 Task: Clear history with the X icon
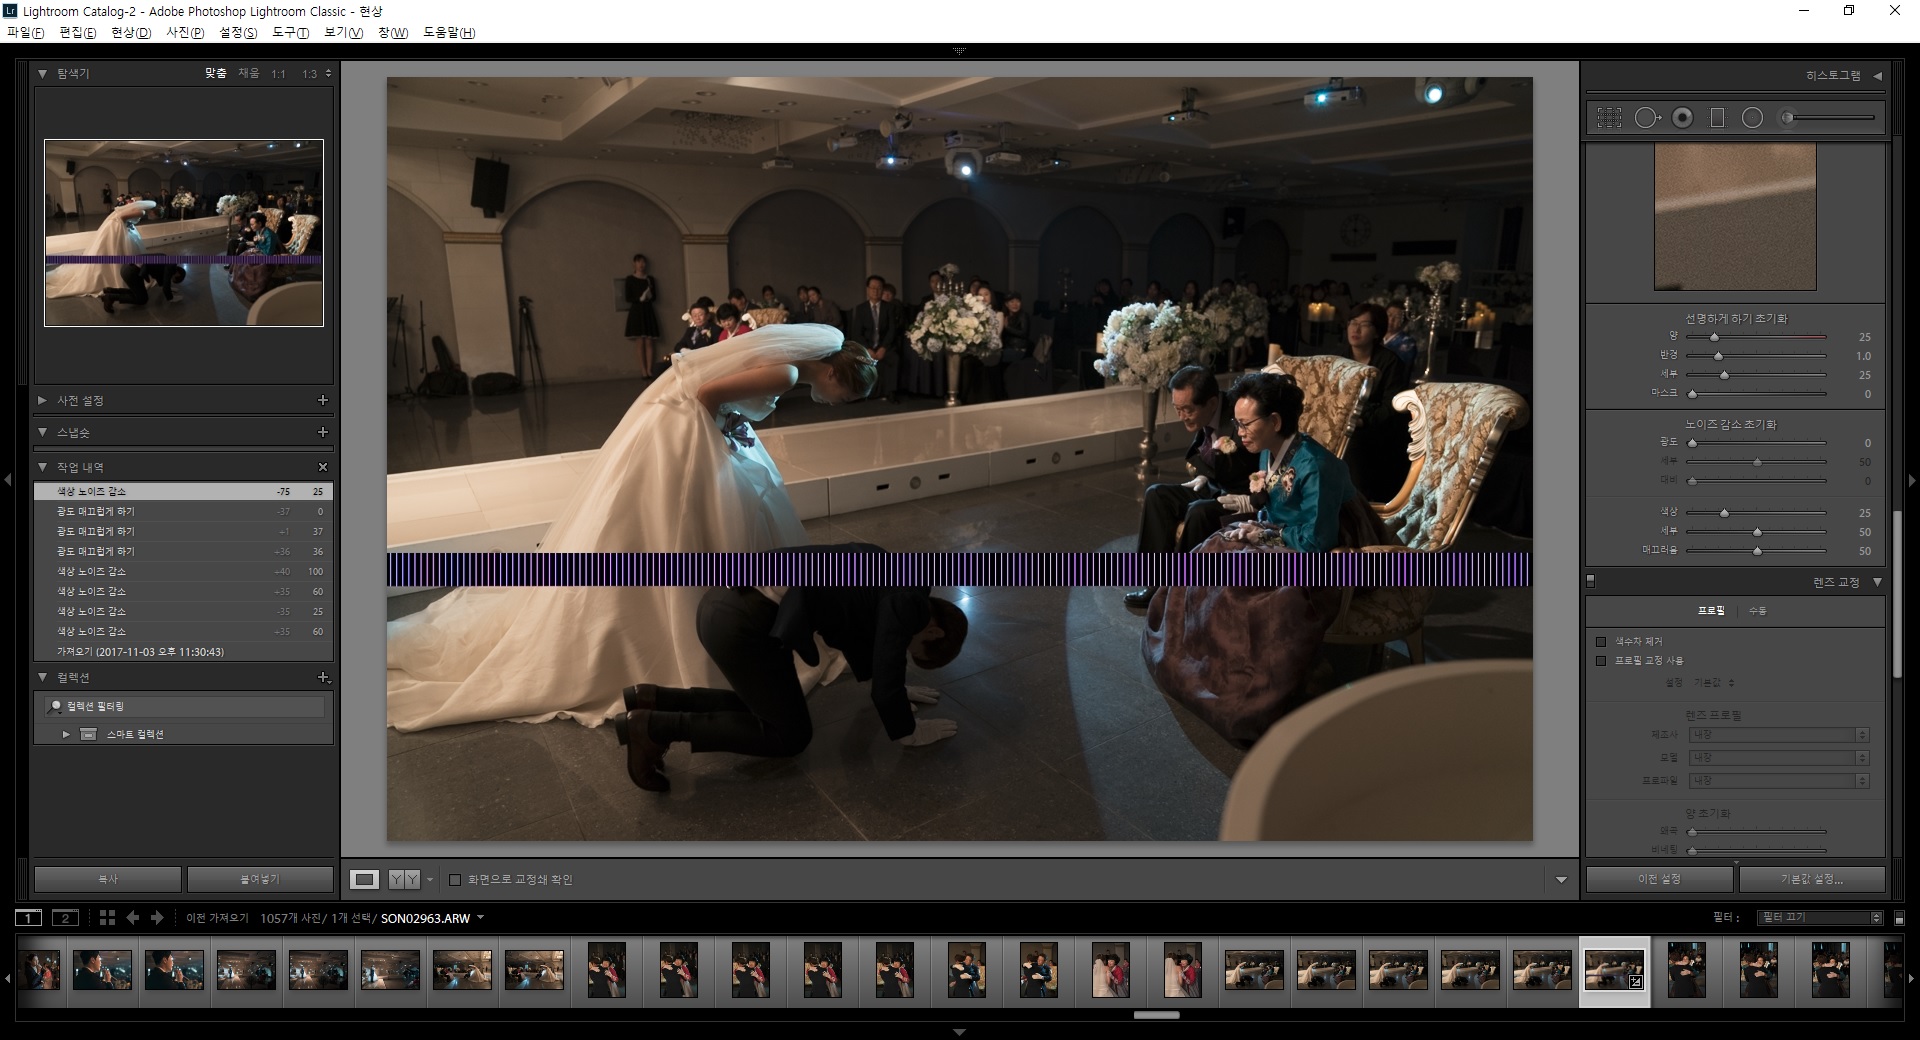pos(323,467)
